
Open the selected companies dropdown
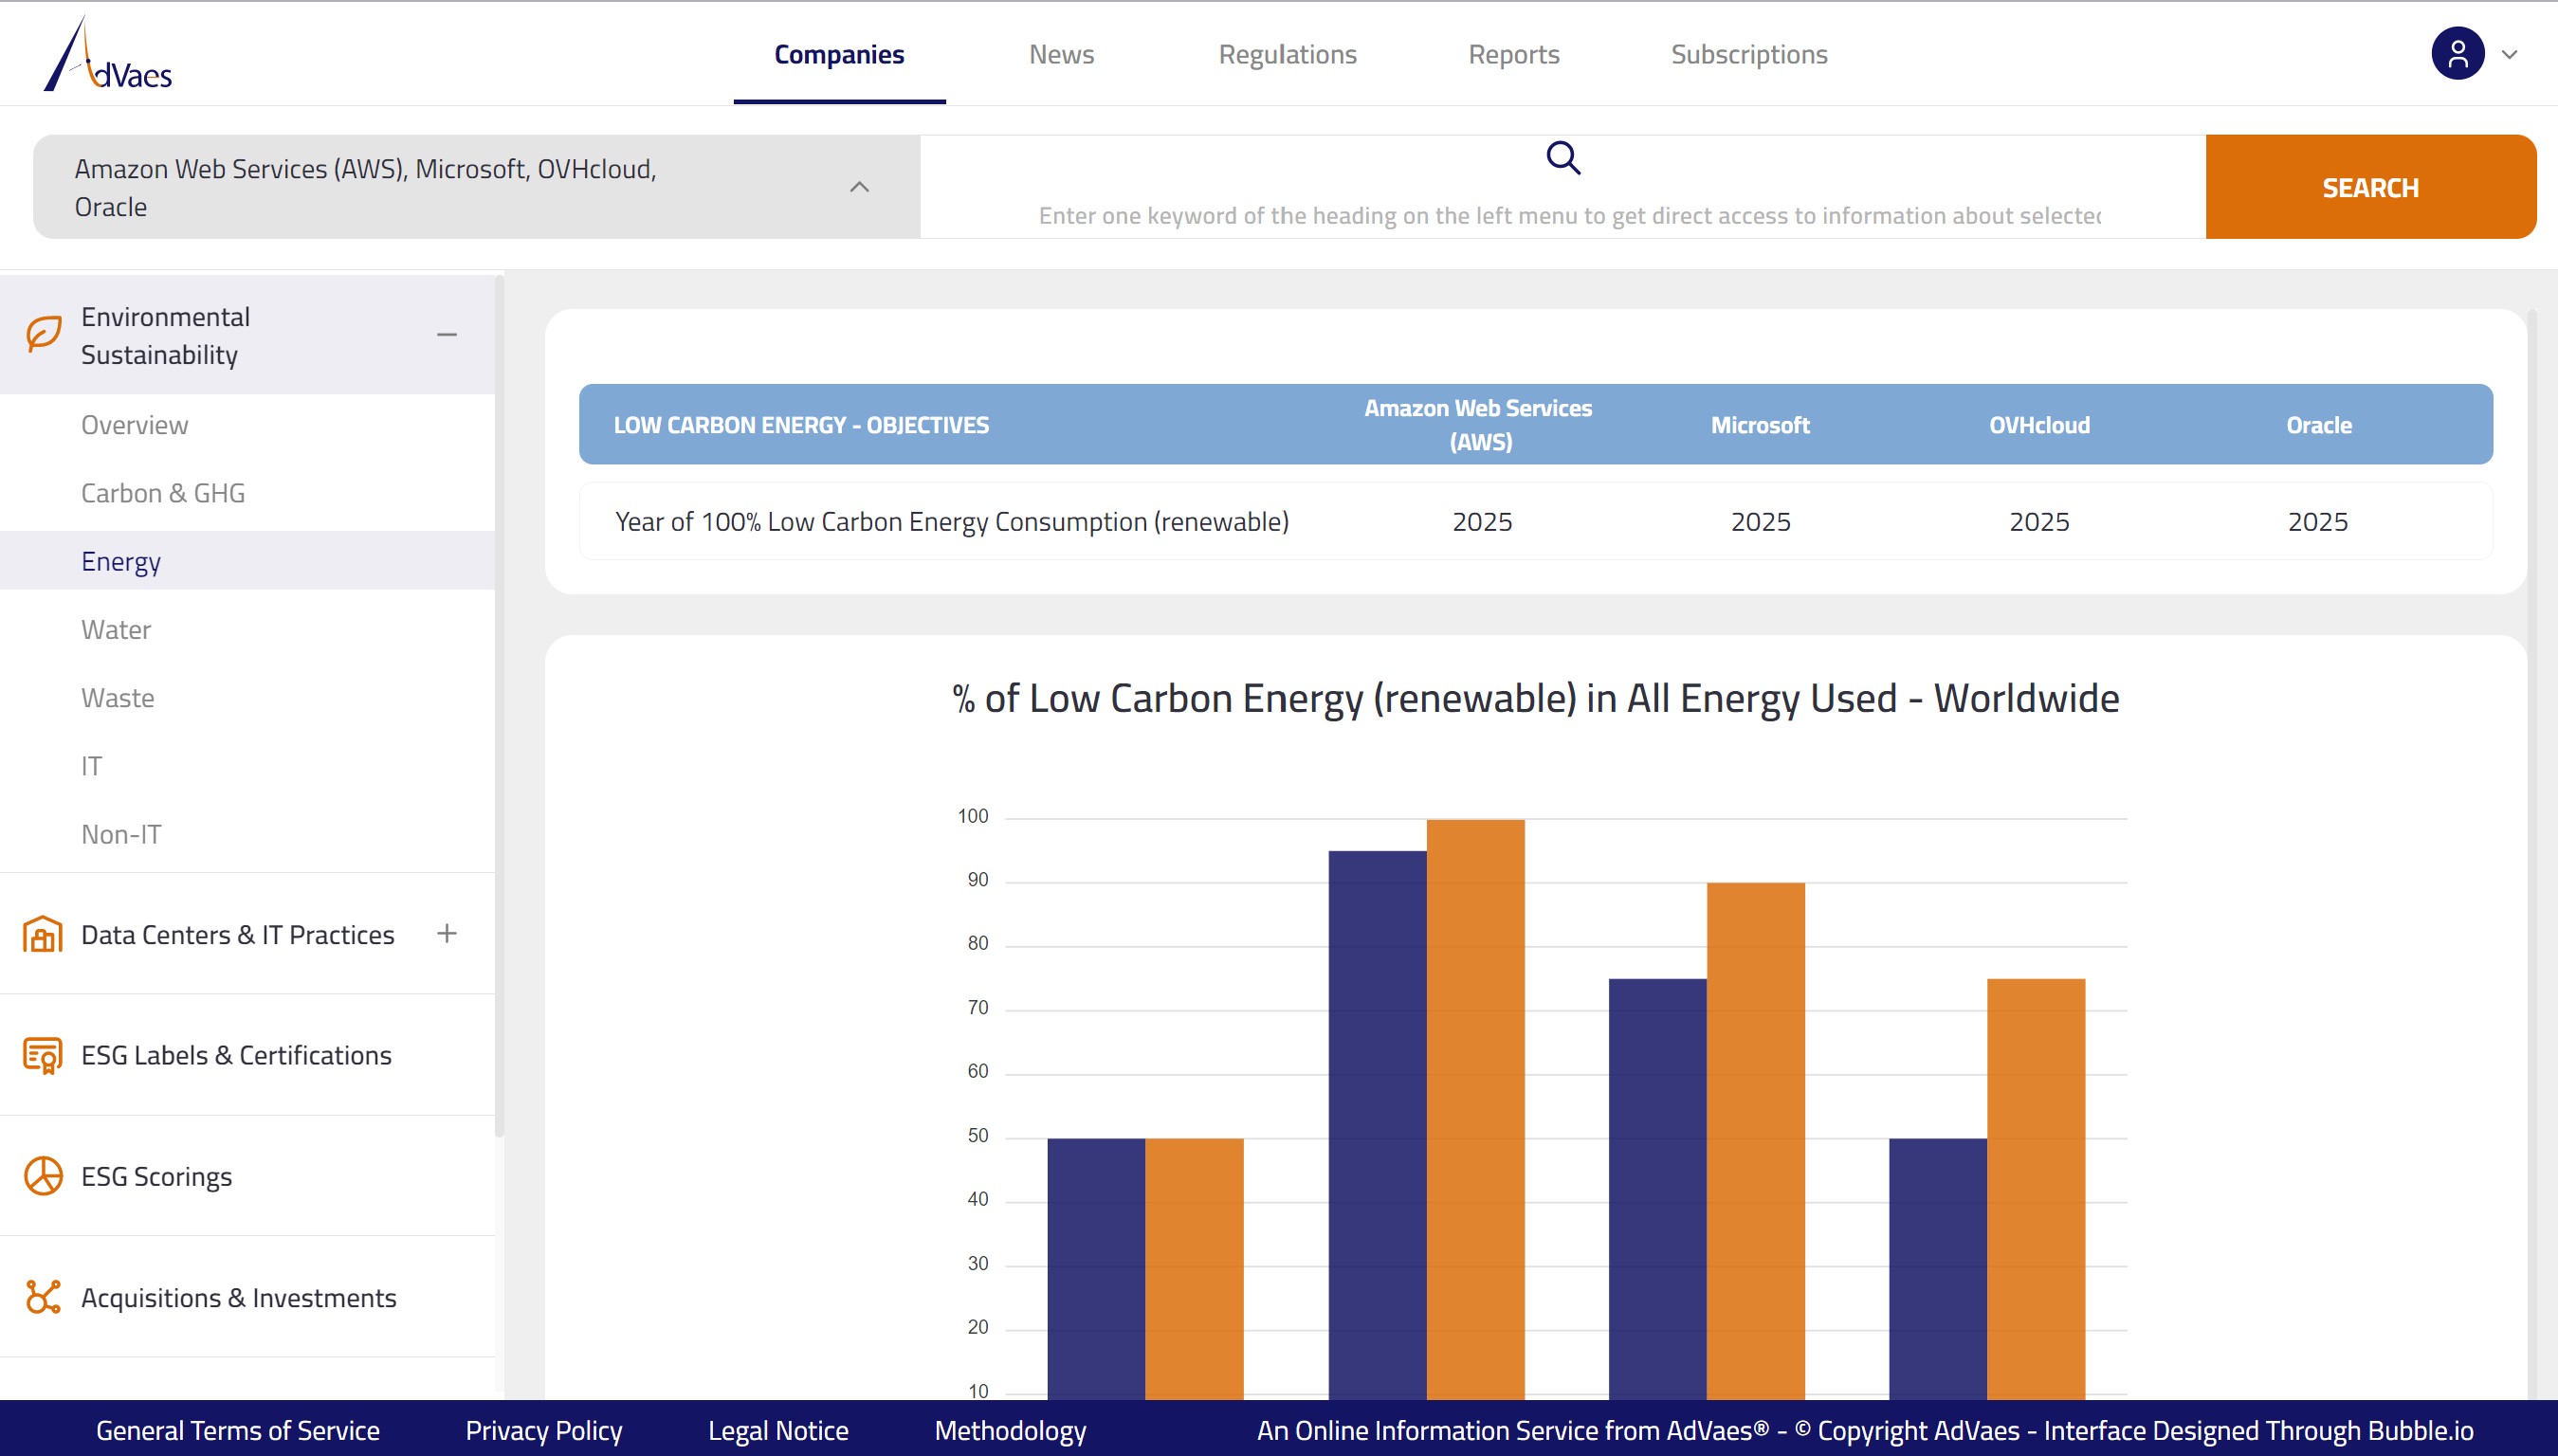[859, 187]
